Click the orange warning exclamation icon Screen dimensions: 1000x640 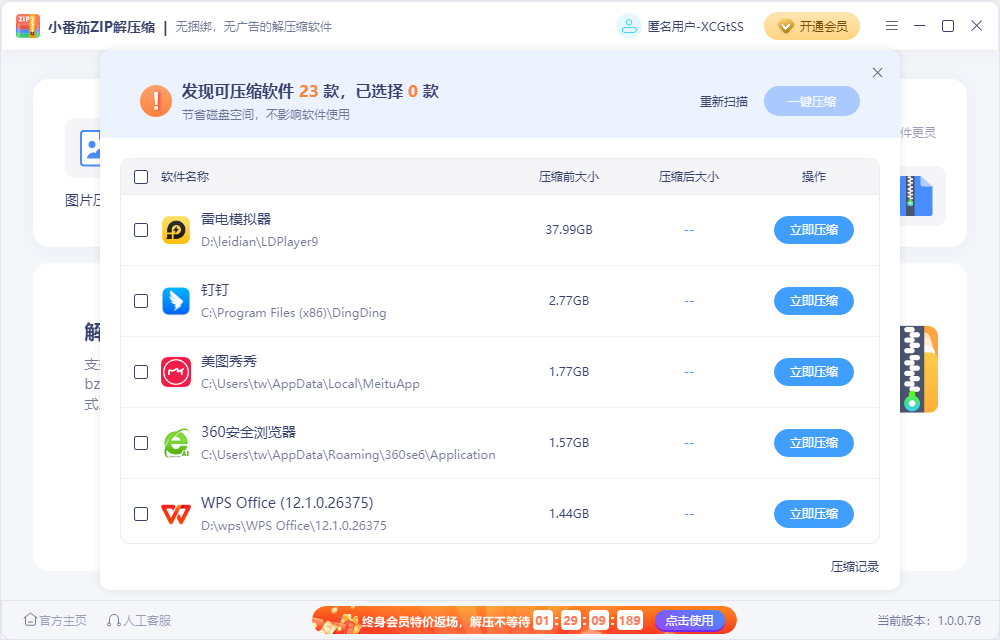pyautogui.click(x=156, y=101)
